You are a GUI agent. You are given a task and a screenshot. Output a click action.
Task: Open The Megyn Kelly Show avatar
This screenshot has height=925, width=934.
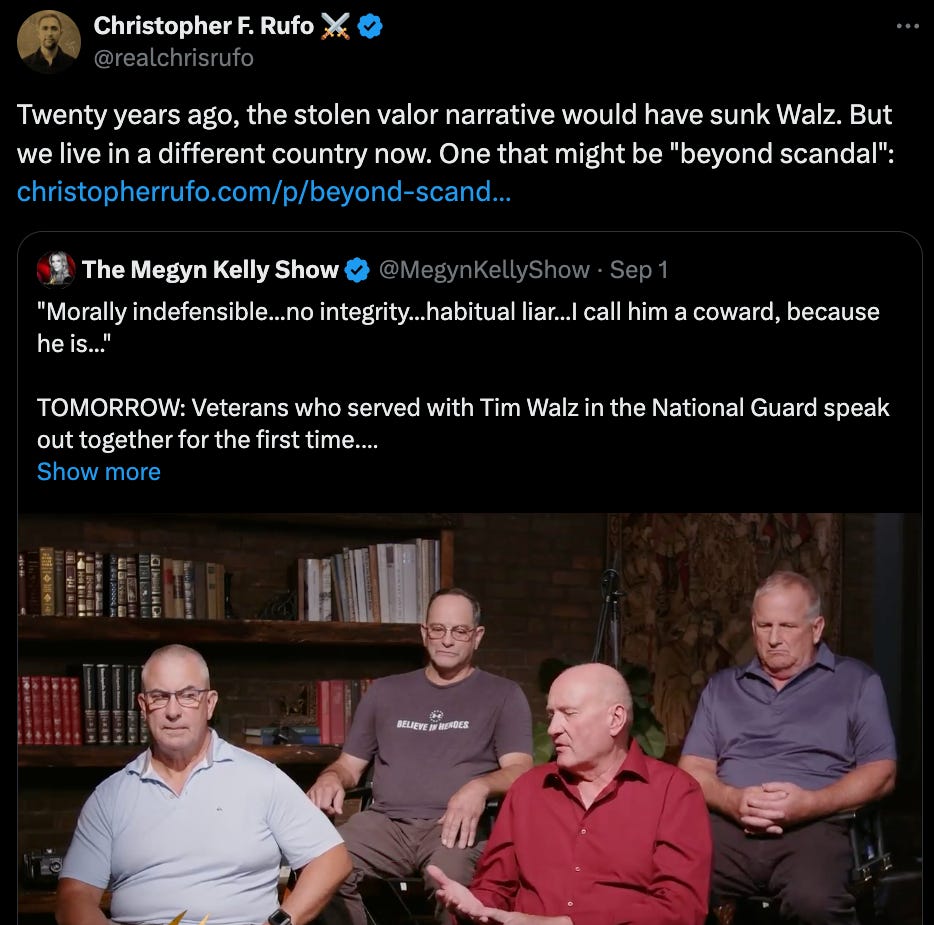pyautogui.click(x=56, y=269)
